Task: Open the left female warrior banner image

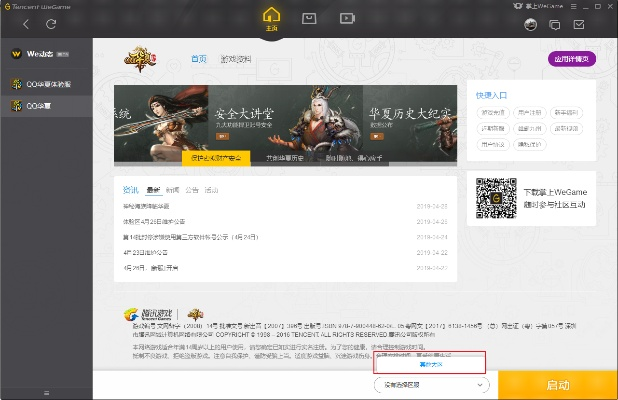Action: (x=161, y=118)
